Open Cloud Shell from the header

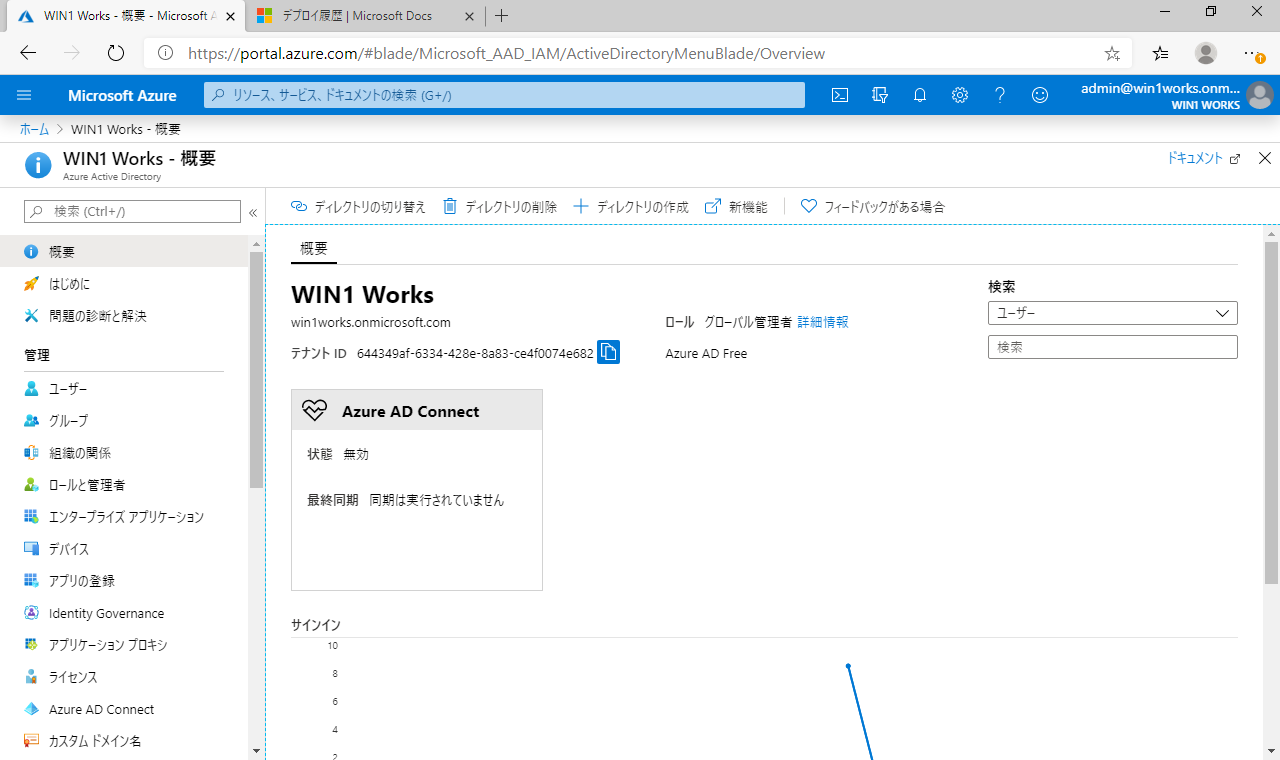coord(840,95)
